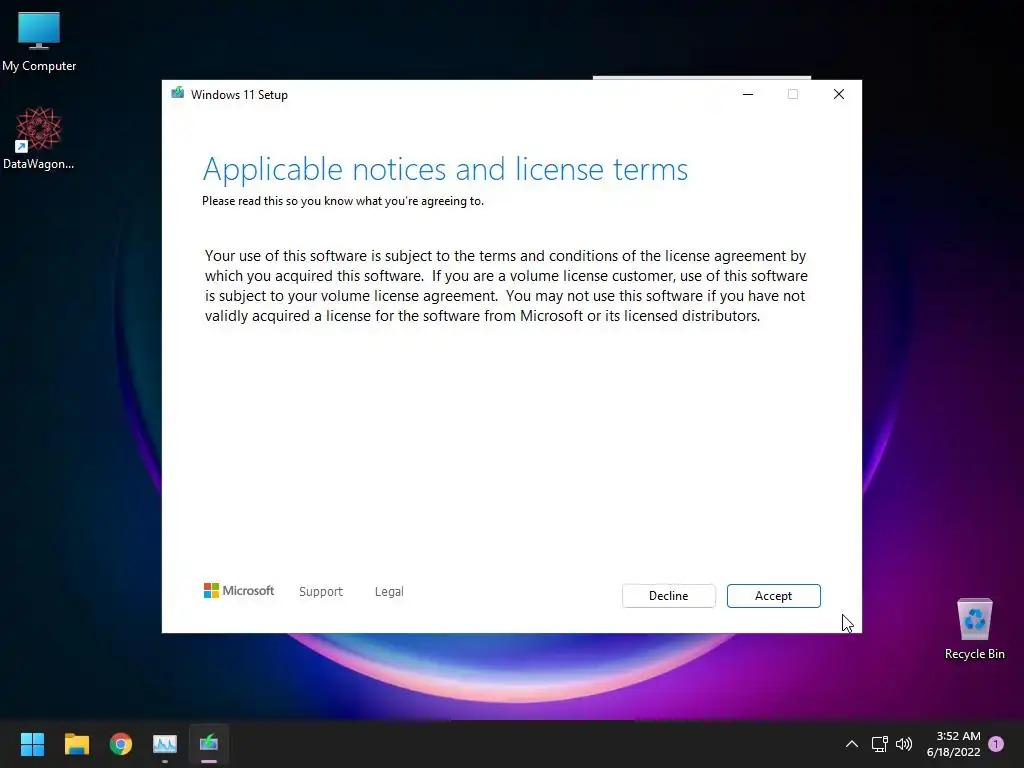1024x768 pixels.
Task: Open File Explorer from taskbar
Action: click(76, 744)
